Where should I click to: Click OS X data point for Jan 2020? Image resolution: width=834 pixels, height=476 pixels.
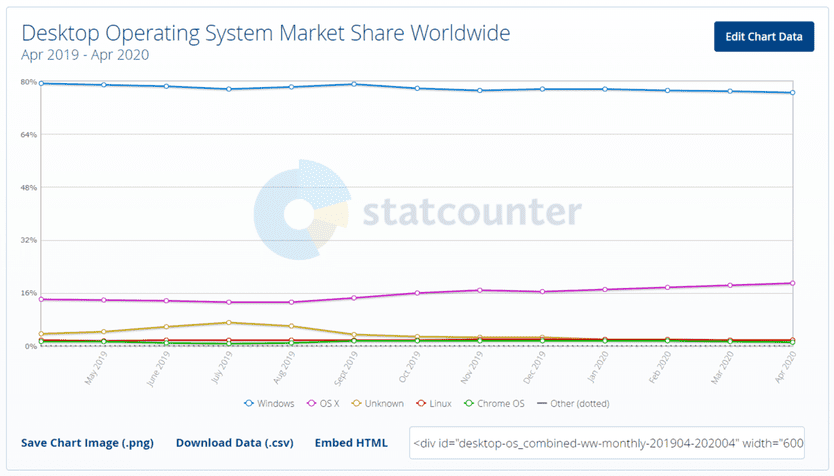[605, 290]
